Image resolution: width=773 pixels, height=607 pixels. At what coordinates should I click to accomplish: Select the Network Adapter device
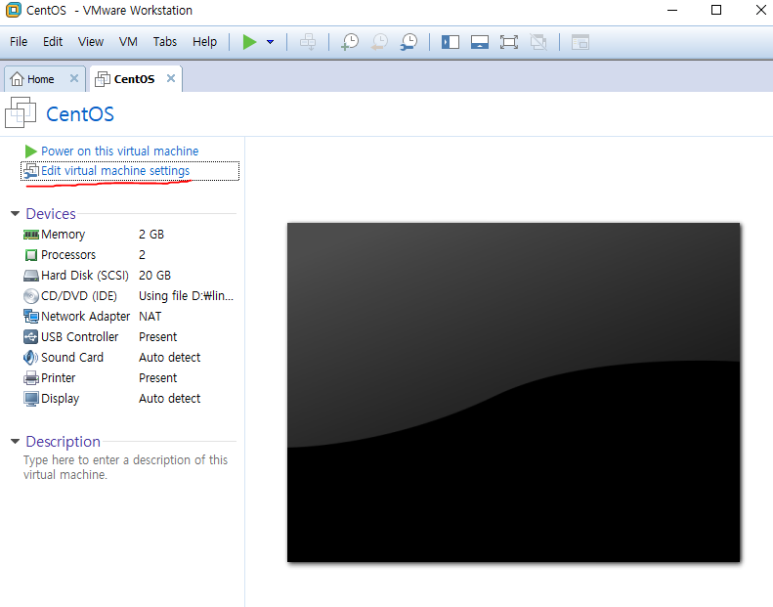click(128, 317)
